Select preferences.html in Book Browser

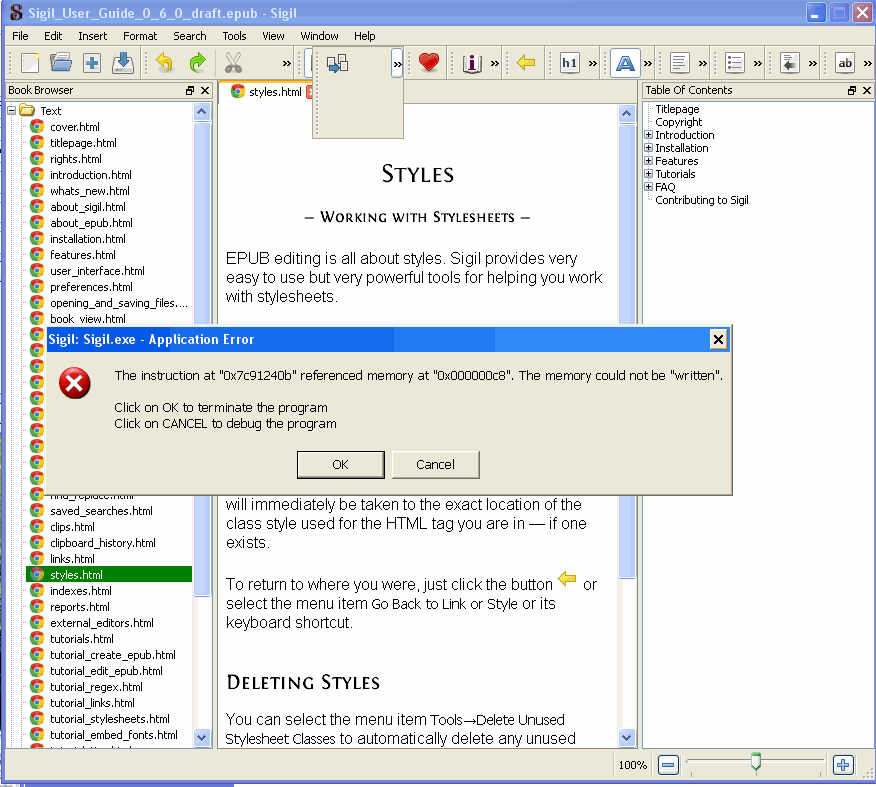(91, 287)
